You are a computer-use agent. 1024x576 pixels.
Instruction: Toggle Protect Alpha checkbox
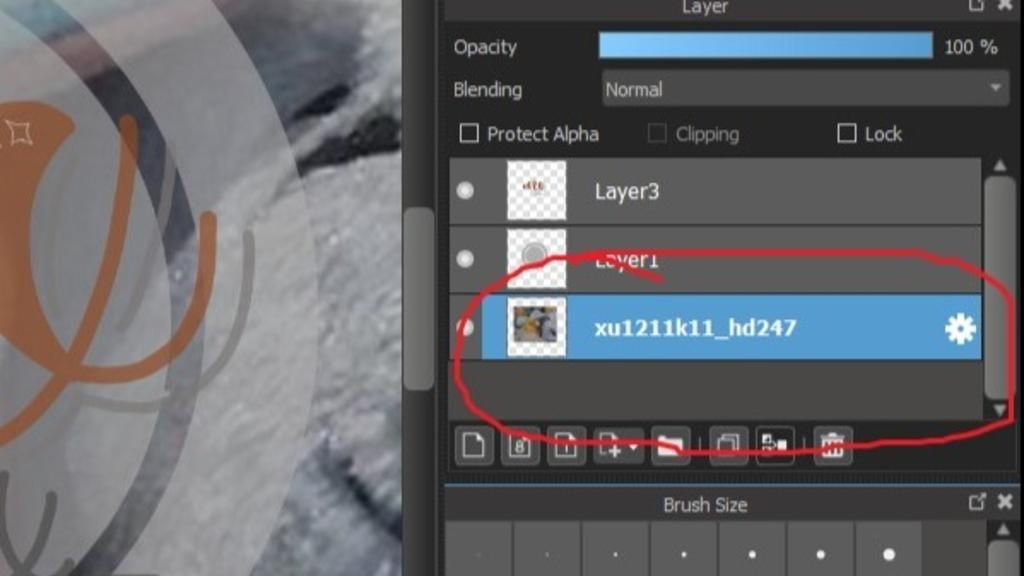coord(469,134)
